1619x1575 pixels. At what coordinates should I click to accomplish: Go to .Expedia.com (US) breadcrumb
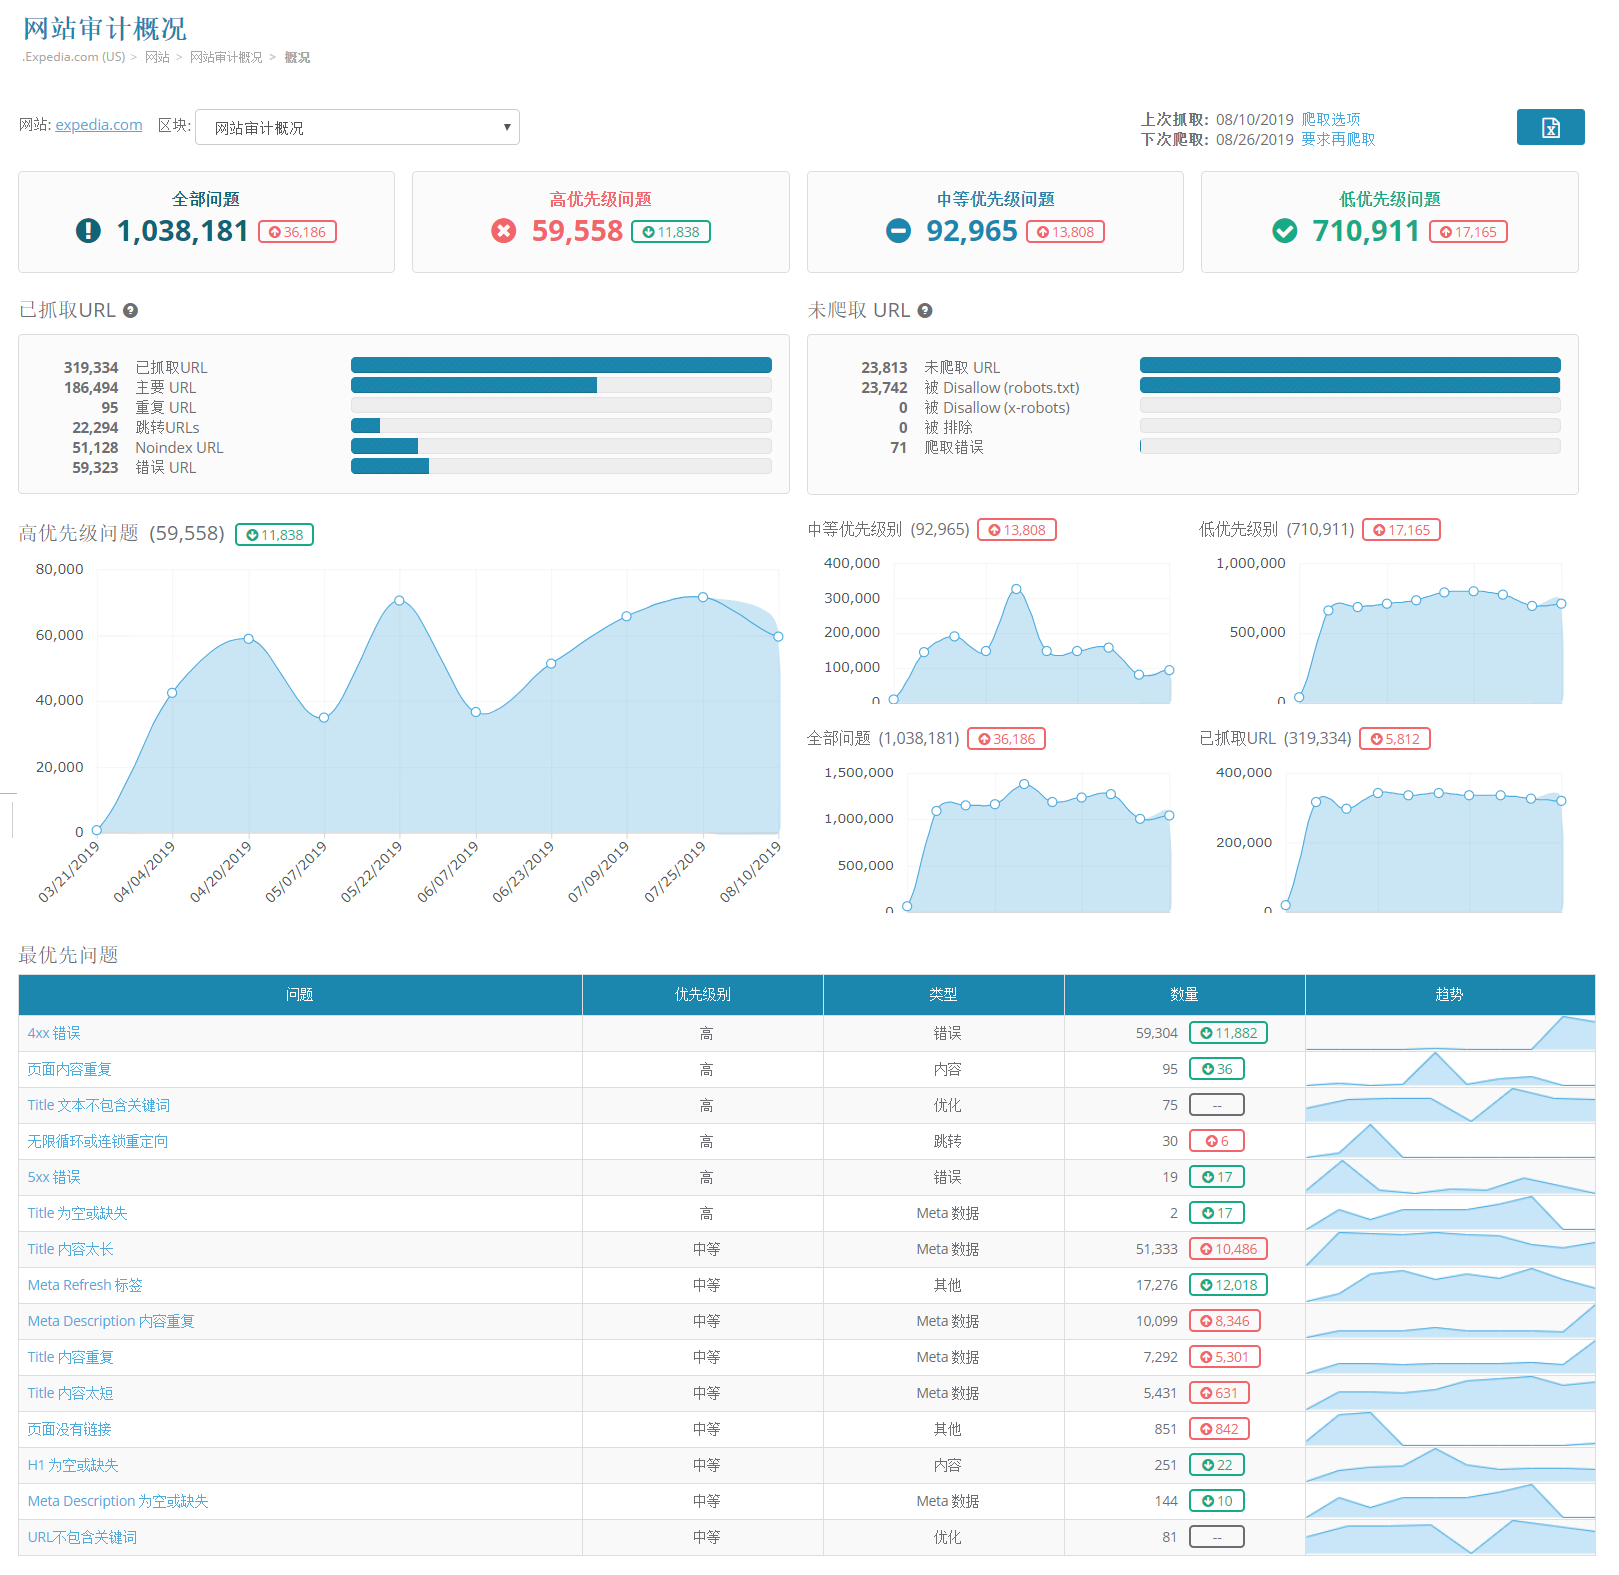coord(74,57)
